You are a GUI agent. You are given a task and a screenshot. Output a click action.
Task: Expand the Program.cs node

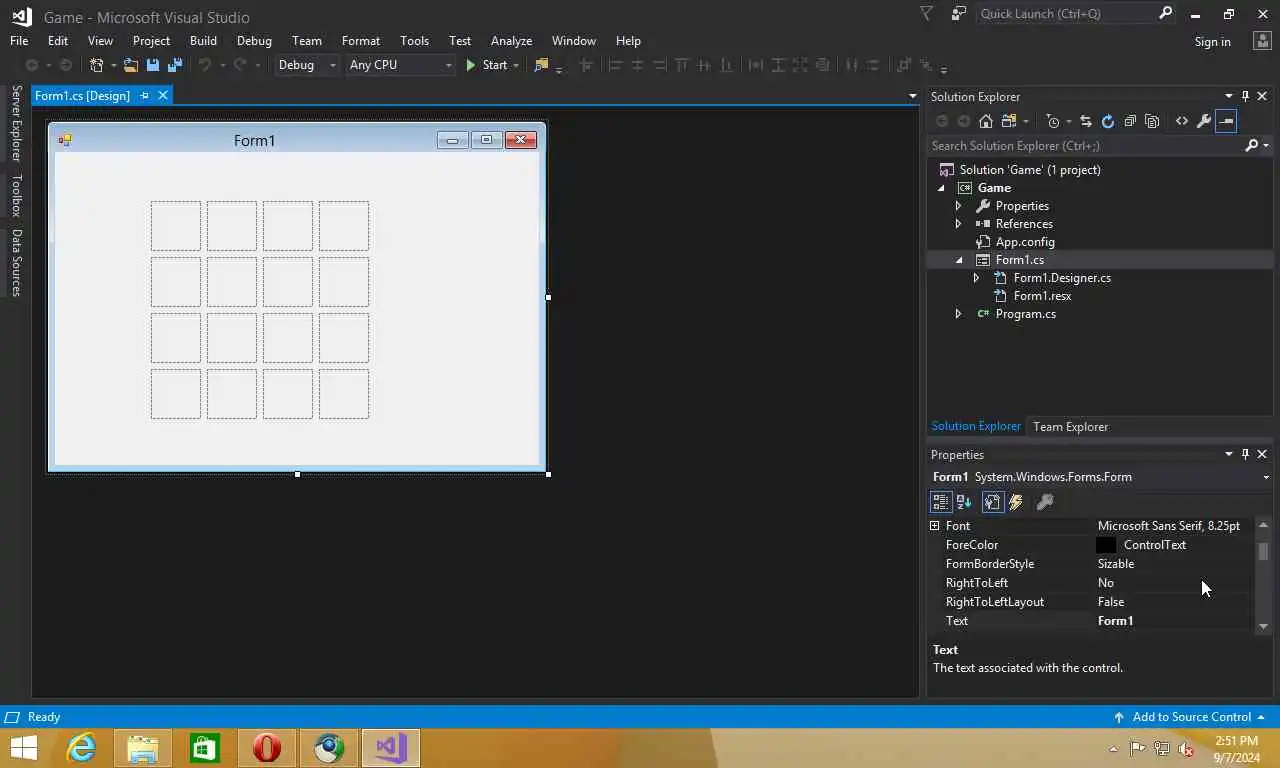tap(958, 314)
